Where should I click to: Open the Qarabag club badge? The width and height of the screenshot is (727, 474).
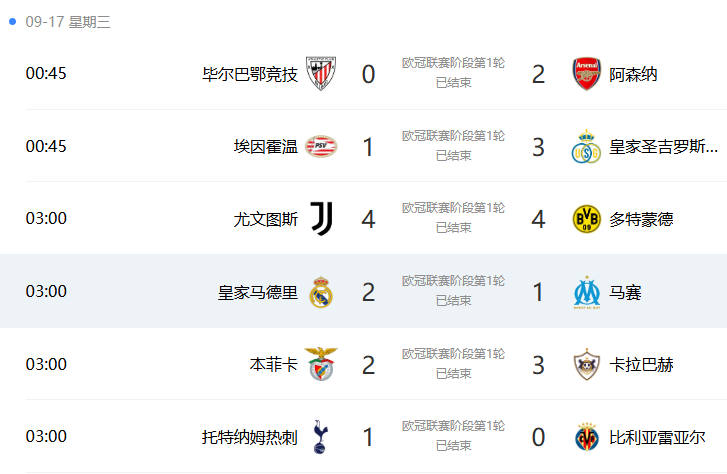587,365
